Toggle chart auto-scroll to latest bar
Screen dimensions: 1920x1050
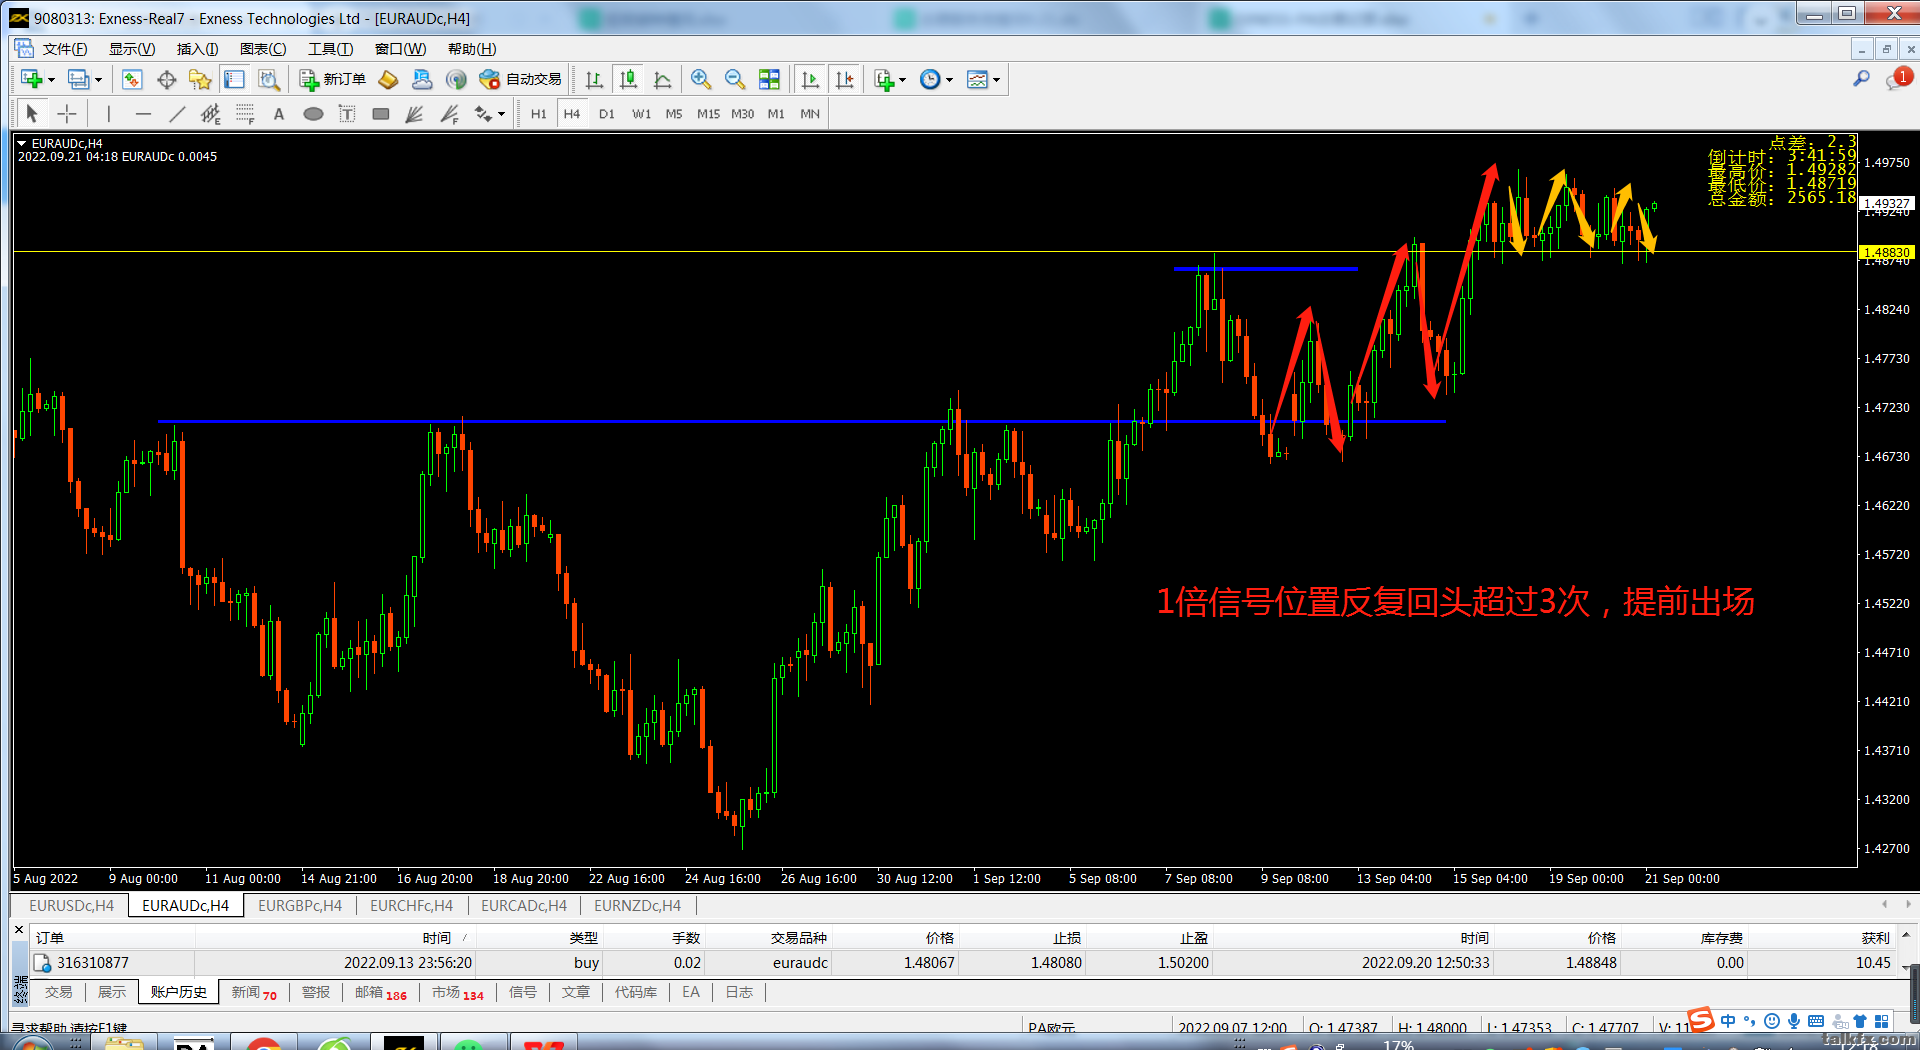point(810,79)
